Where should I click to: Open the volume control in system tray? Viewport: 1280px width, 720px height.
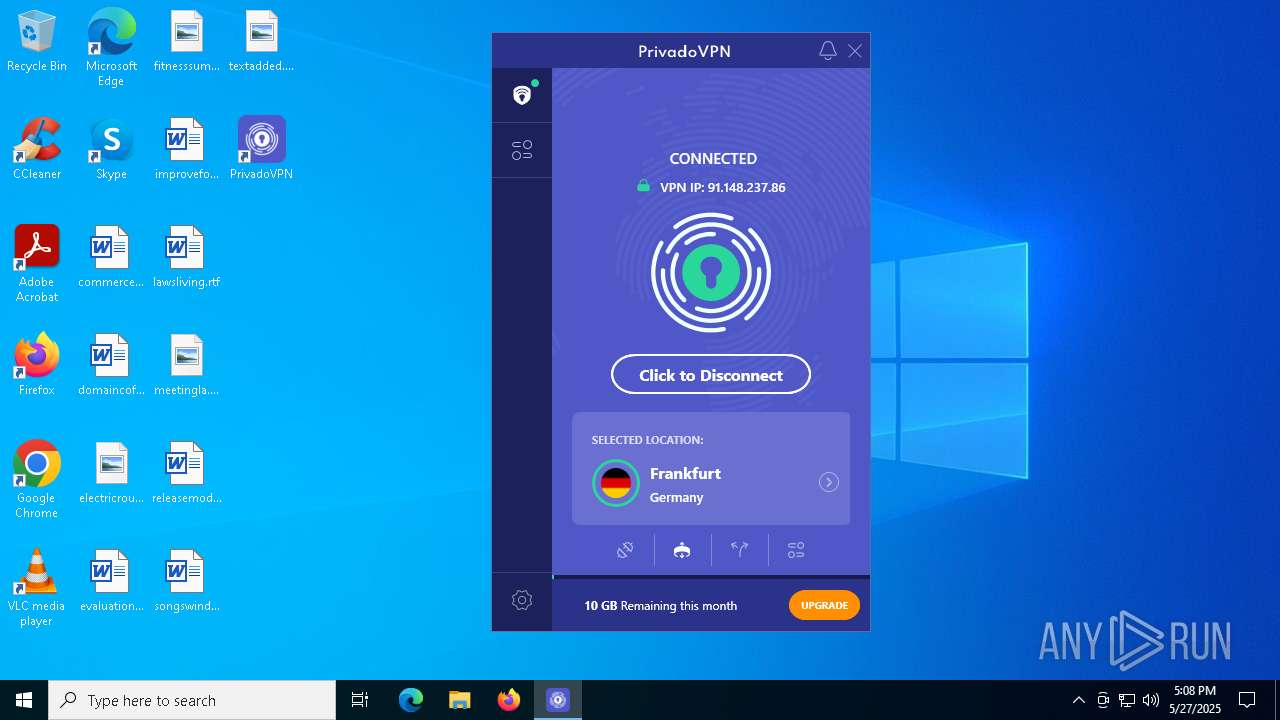click(x=1151, y=700)
